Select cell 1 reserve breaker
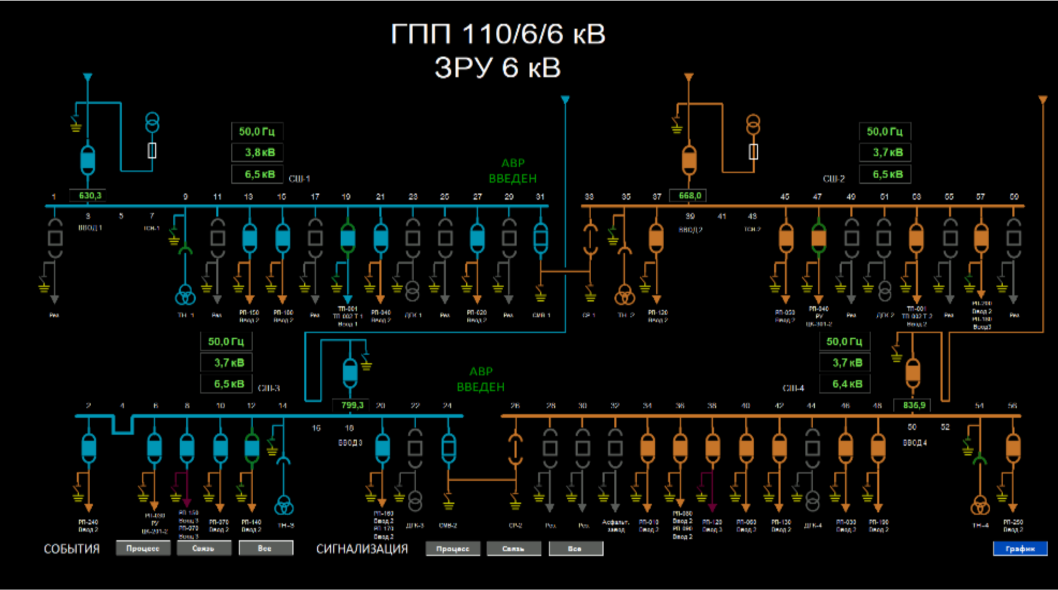The height and width of the screenshot is (590, 1058). pos(55,238)
